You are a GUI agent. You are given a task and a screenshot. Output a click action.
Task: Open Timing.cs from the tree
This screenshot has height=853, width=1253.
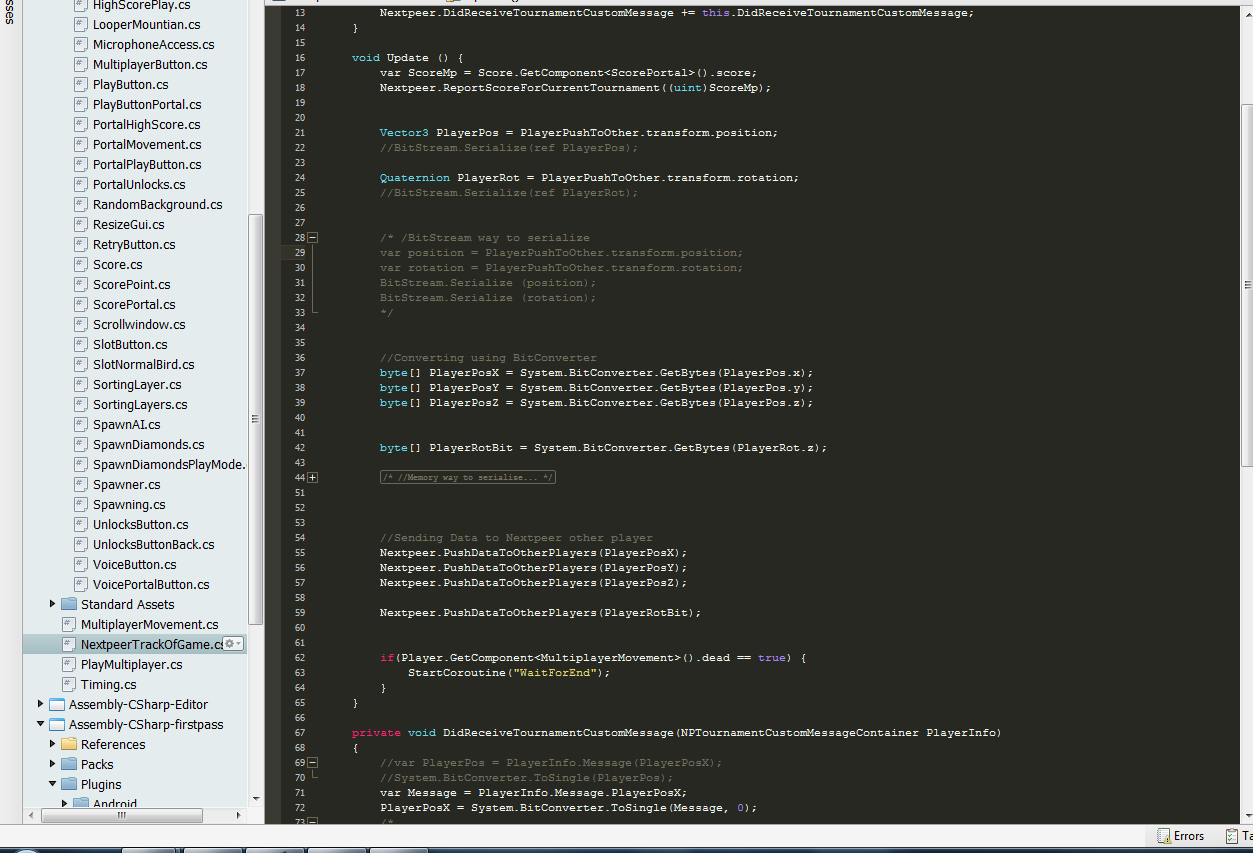[x=108, y=685]
